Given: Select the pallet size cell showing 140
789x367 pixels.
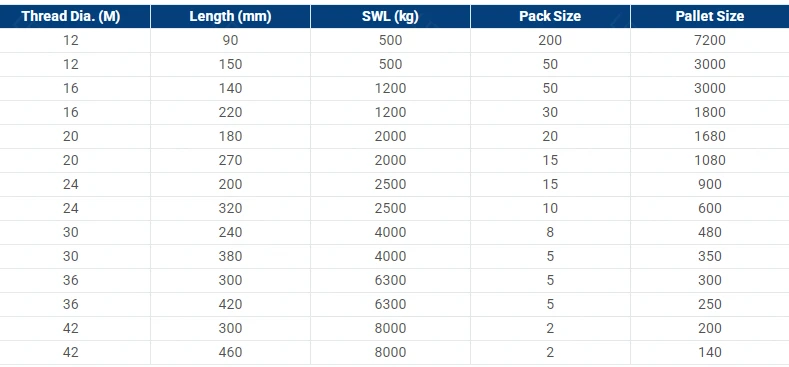Looking at the screenshot, I should [x=710, y=352].
